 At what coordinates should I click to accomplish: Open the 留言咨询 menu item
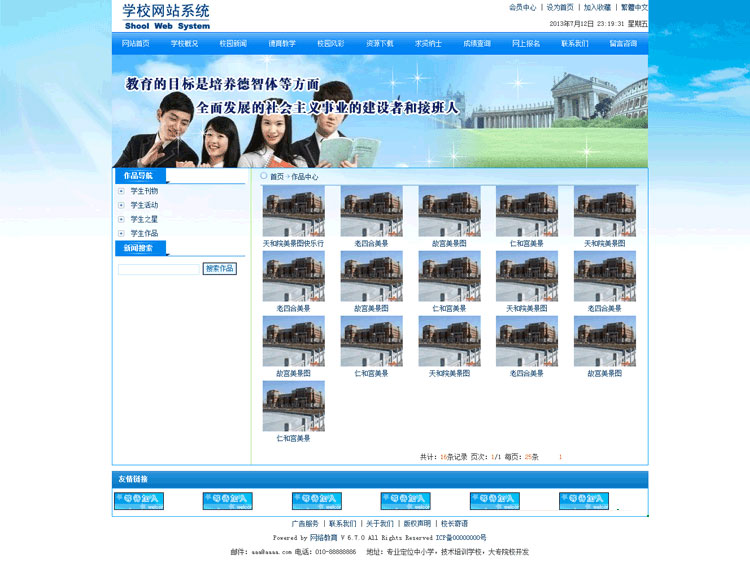tap(623, 44)
